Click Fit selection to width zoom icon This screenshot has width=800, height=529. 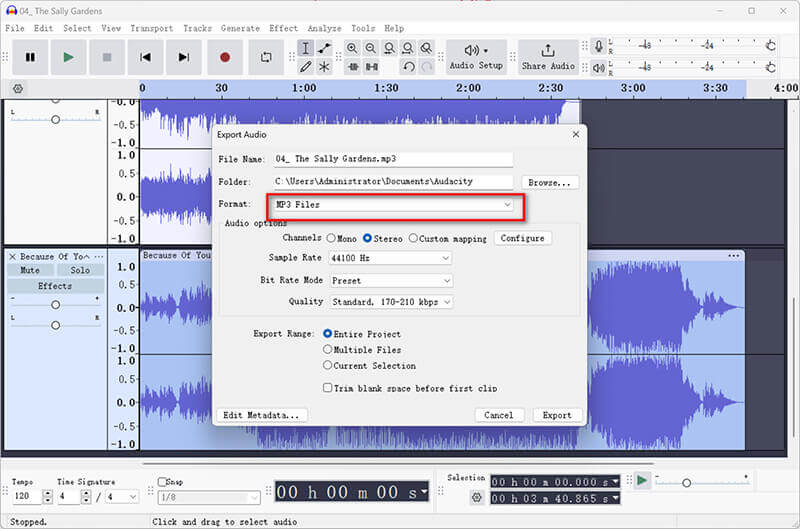[389, 48]
